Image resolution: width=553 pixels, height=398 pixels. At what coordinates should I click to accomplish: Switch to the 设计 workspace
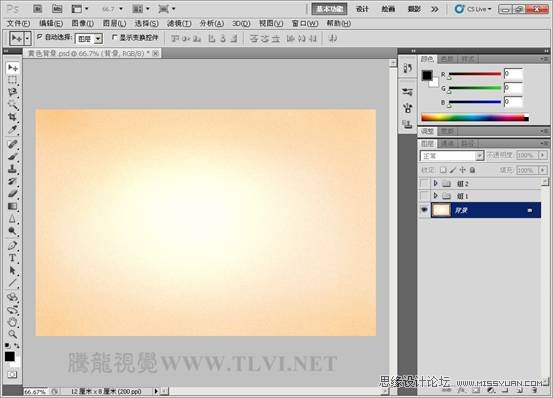click(362, 9)
